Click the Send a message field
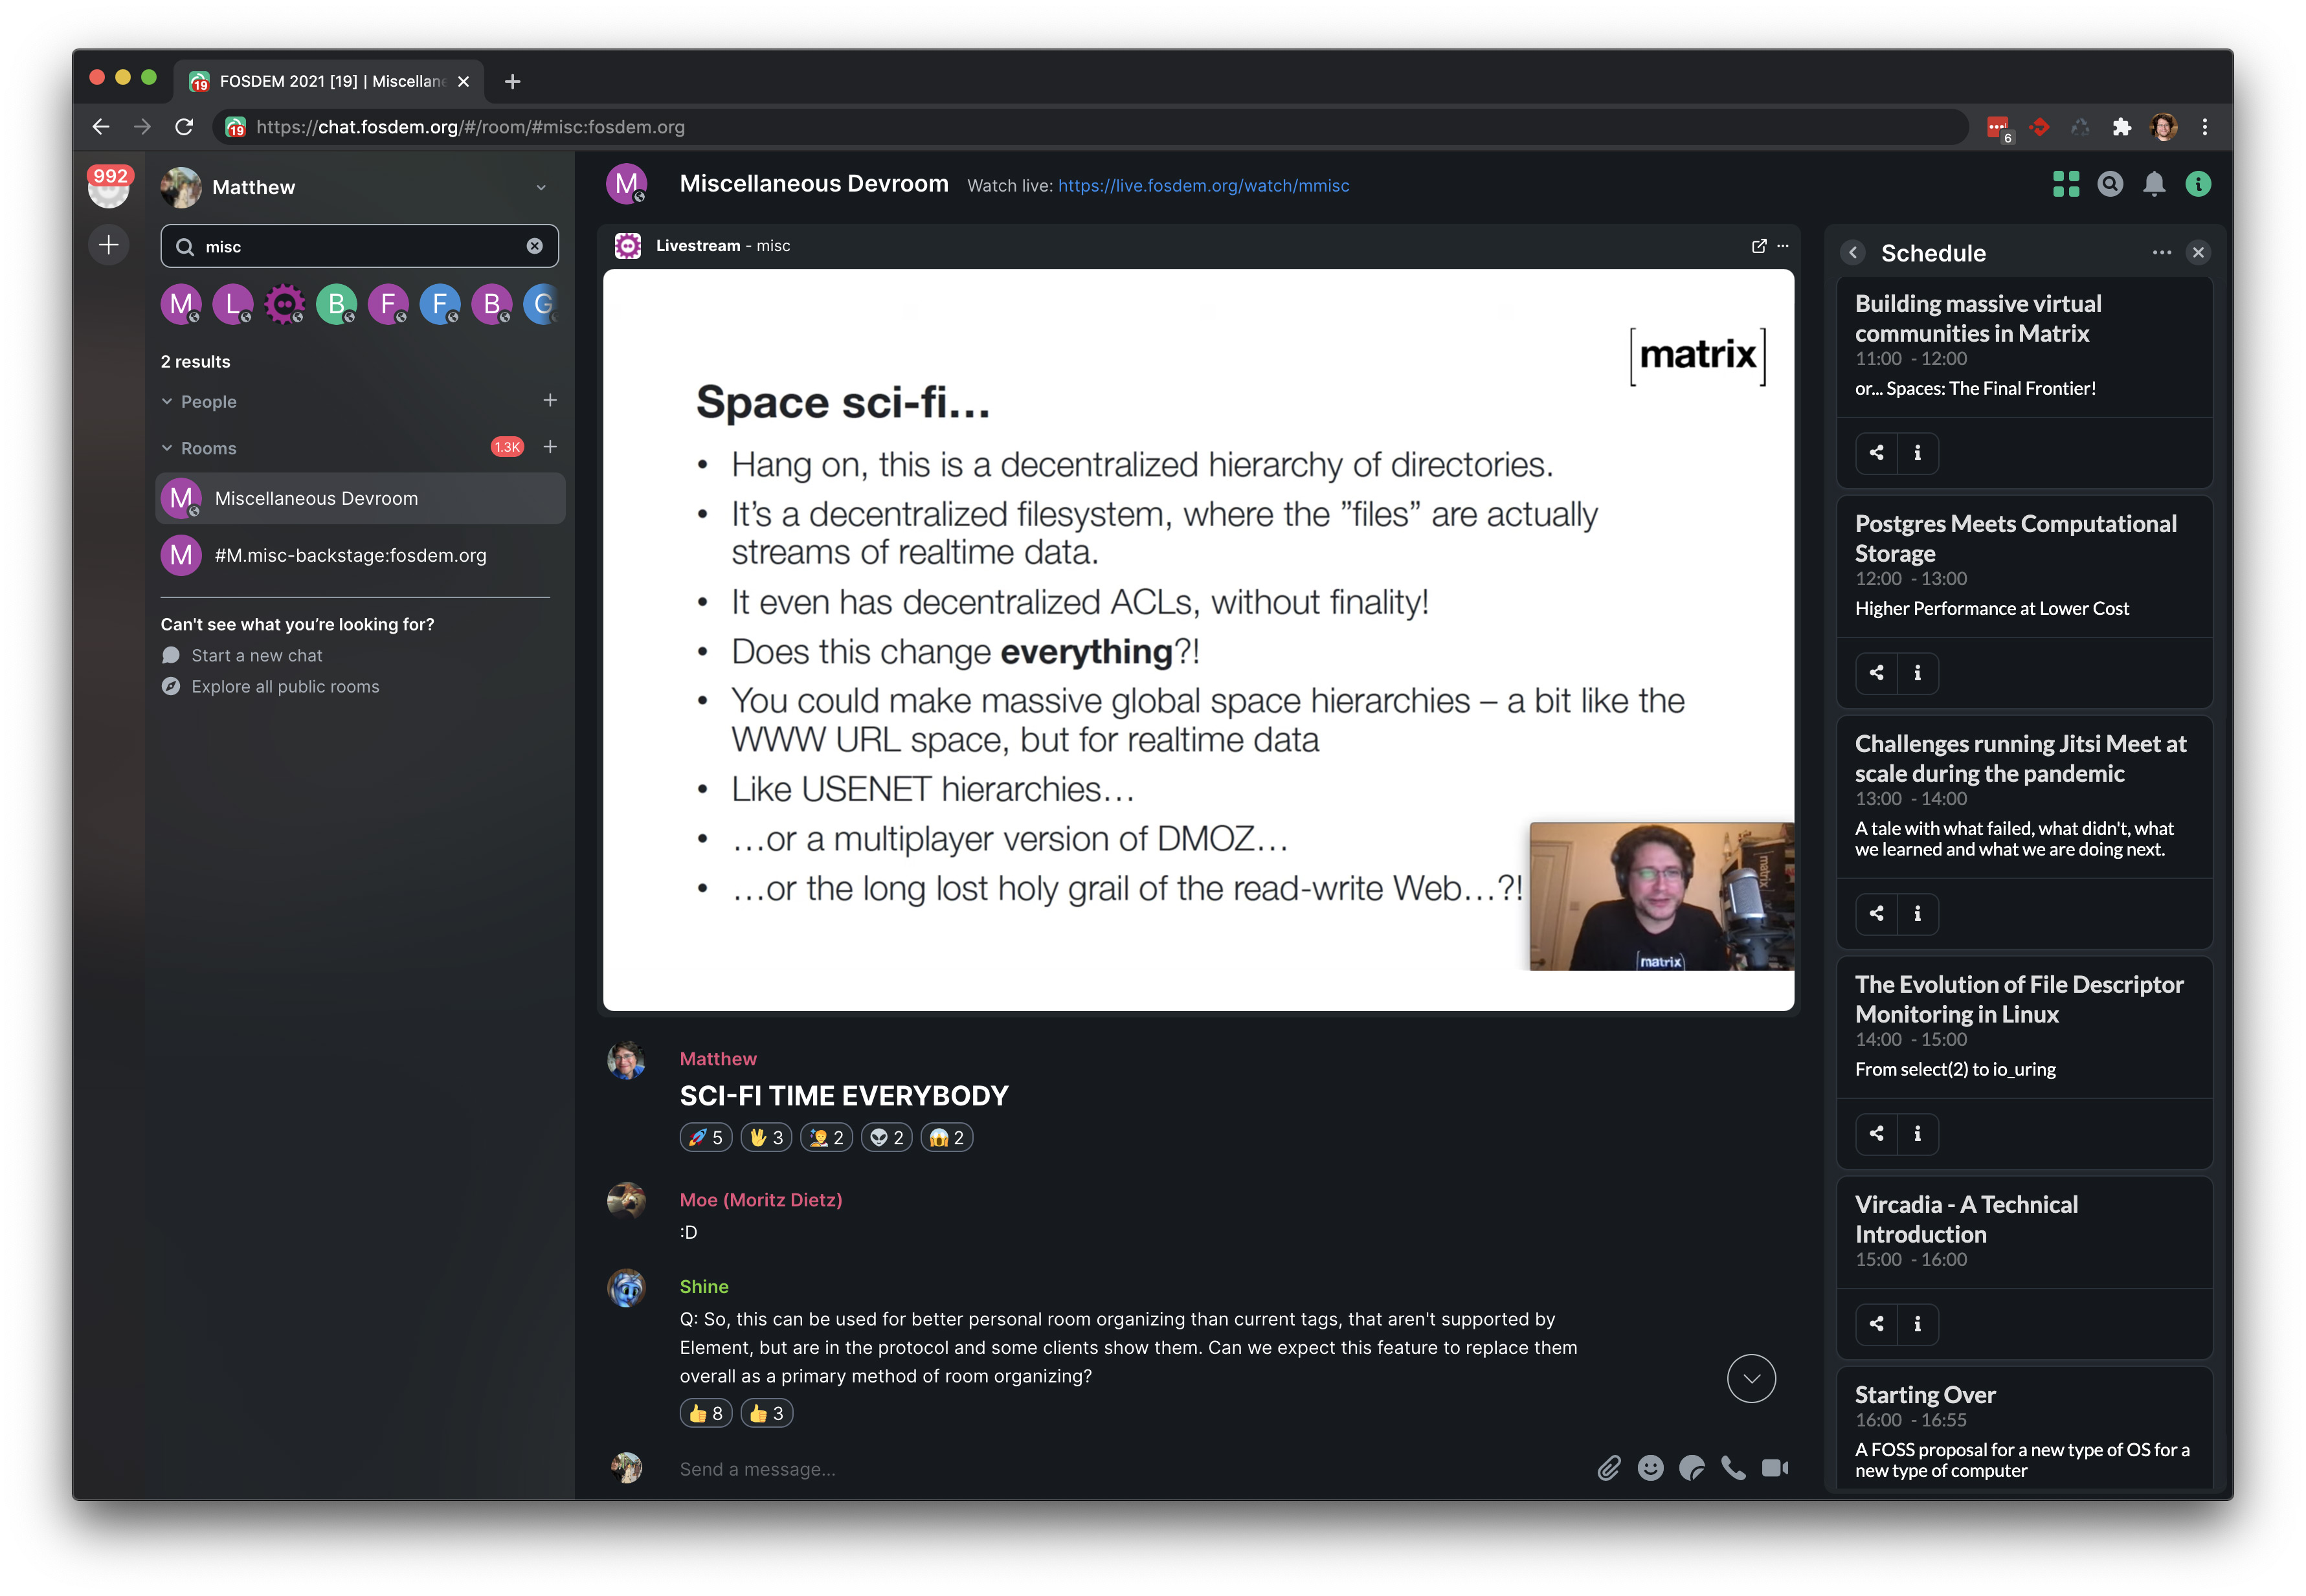 (x=1100, y=1469)
